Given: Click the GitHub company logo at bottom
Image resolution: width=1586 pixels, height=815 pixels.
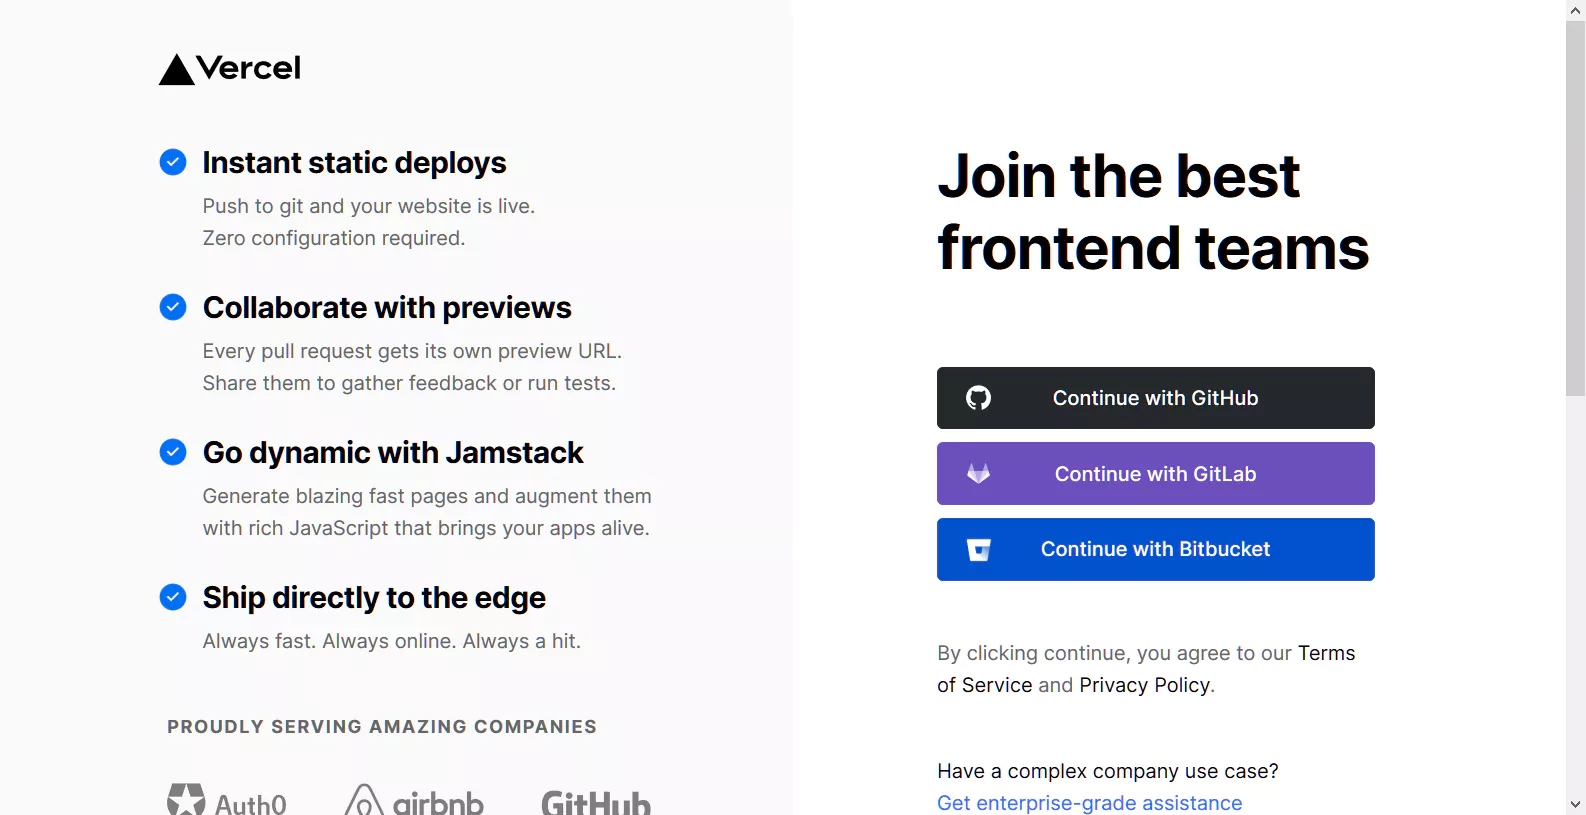Looking at the screenshot, I should point(596,802).
